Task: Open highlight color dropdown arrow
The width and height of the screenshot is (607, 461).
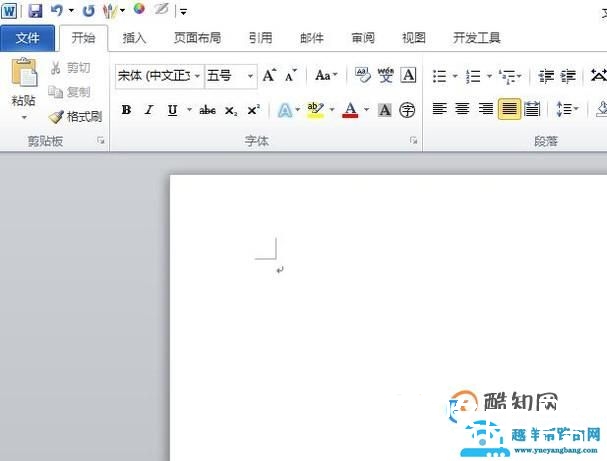Action: click(332, 110)
